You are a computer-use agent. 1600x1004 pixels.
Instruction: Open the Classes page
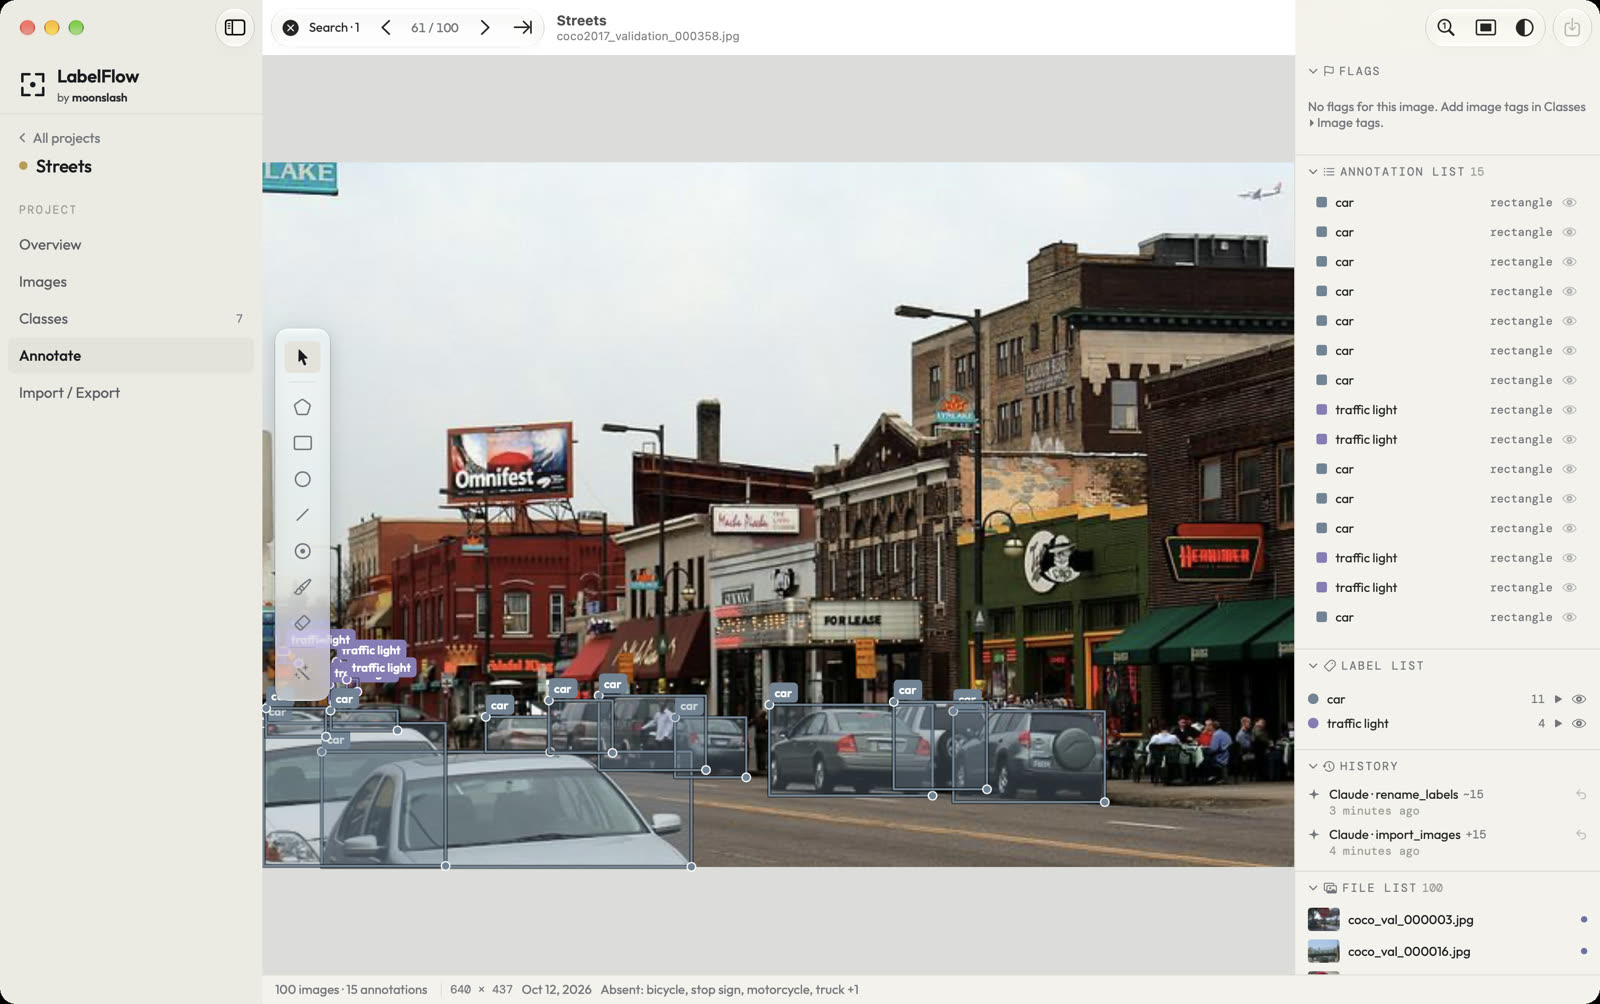click(x=131, y=319)
